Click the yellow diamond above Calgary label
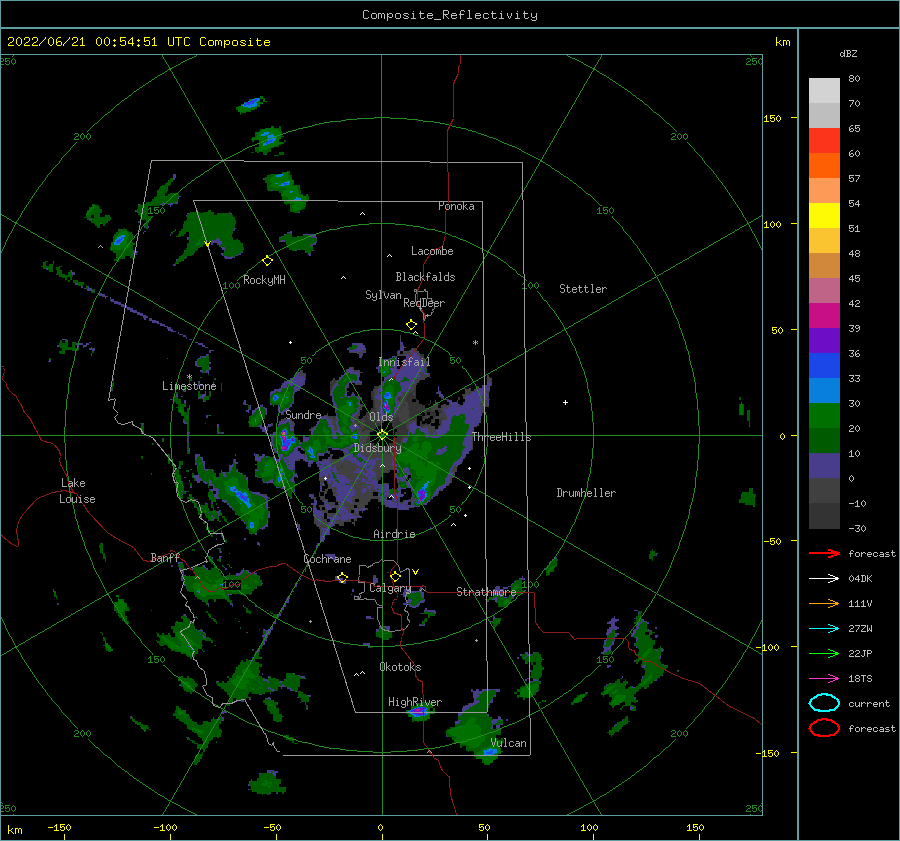The width and height of the screenshot is (900, 841). [395, 576]
